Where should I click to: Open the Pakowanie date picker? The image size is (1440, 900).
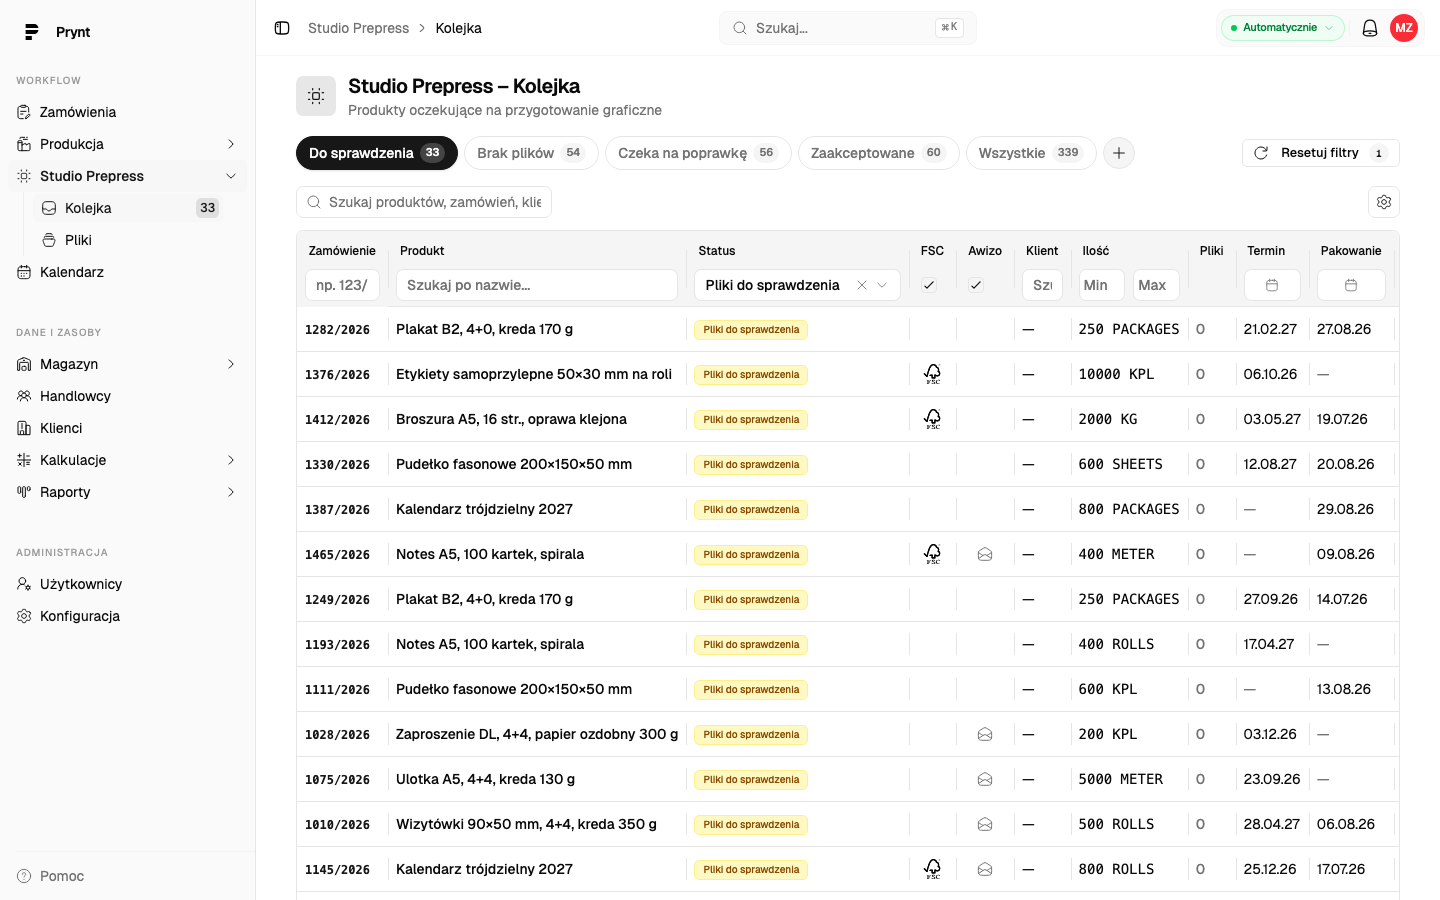tap(1351, 285)
